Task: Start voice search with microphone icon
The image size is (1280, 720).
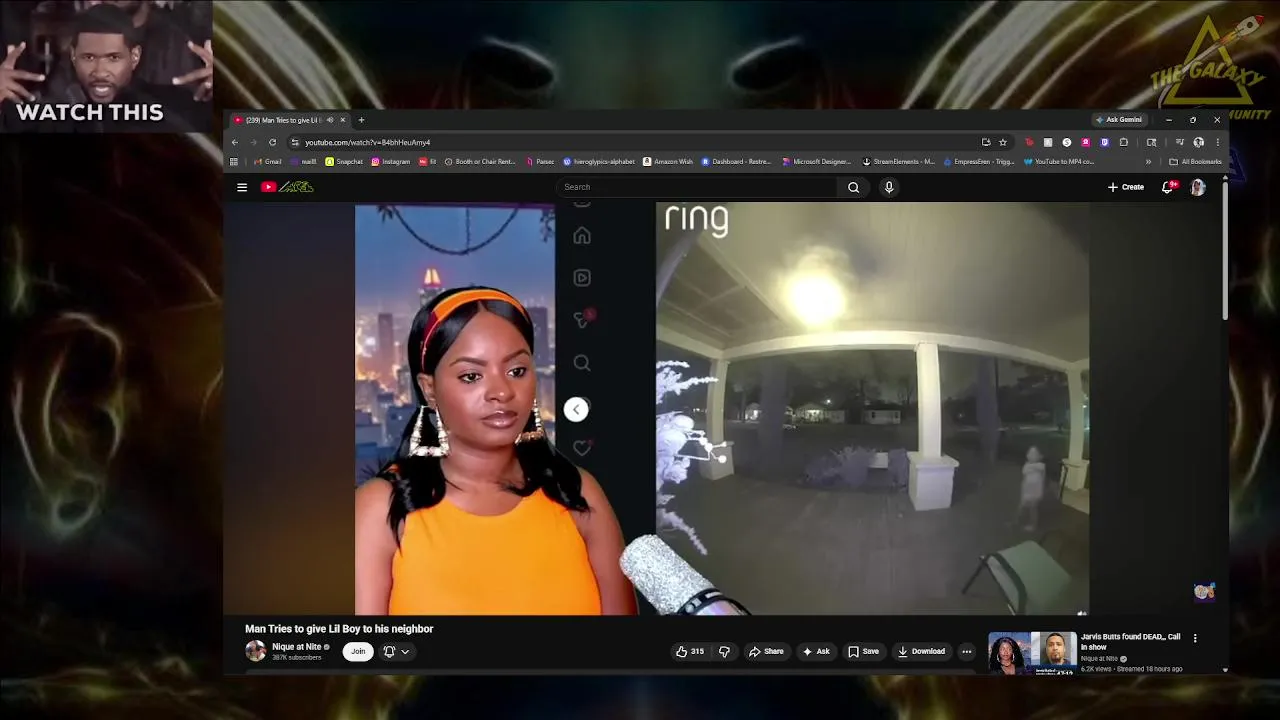Action: pos(888,187)
